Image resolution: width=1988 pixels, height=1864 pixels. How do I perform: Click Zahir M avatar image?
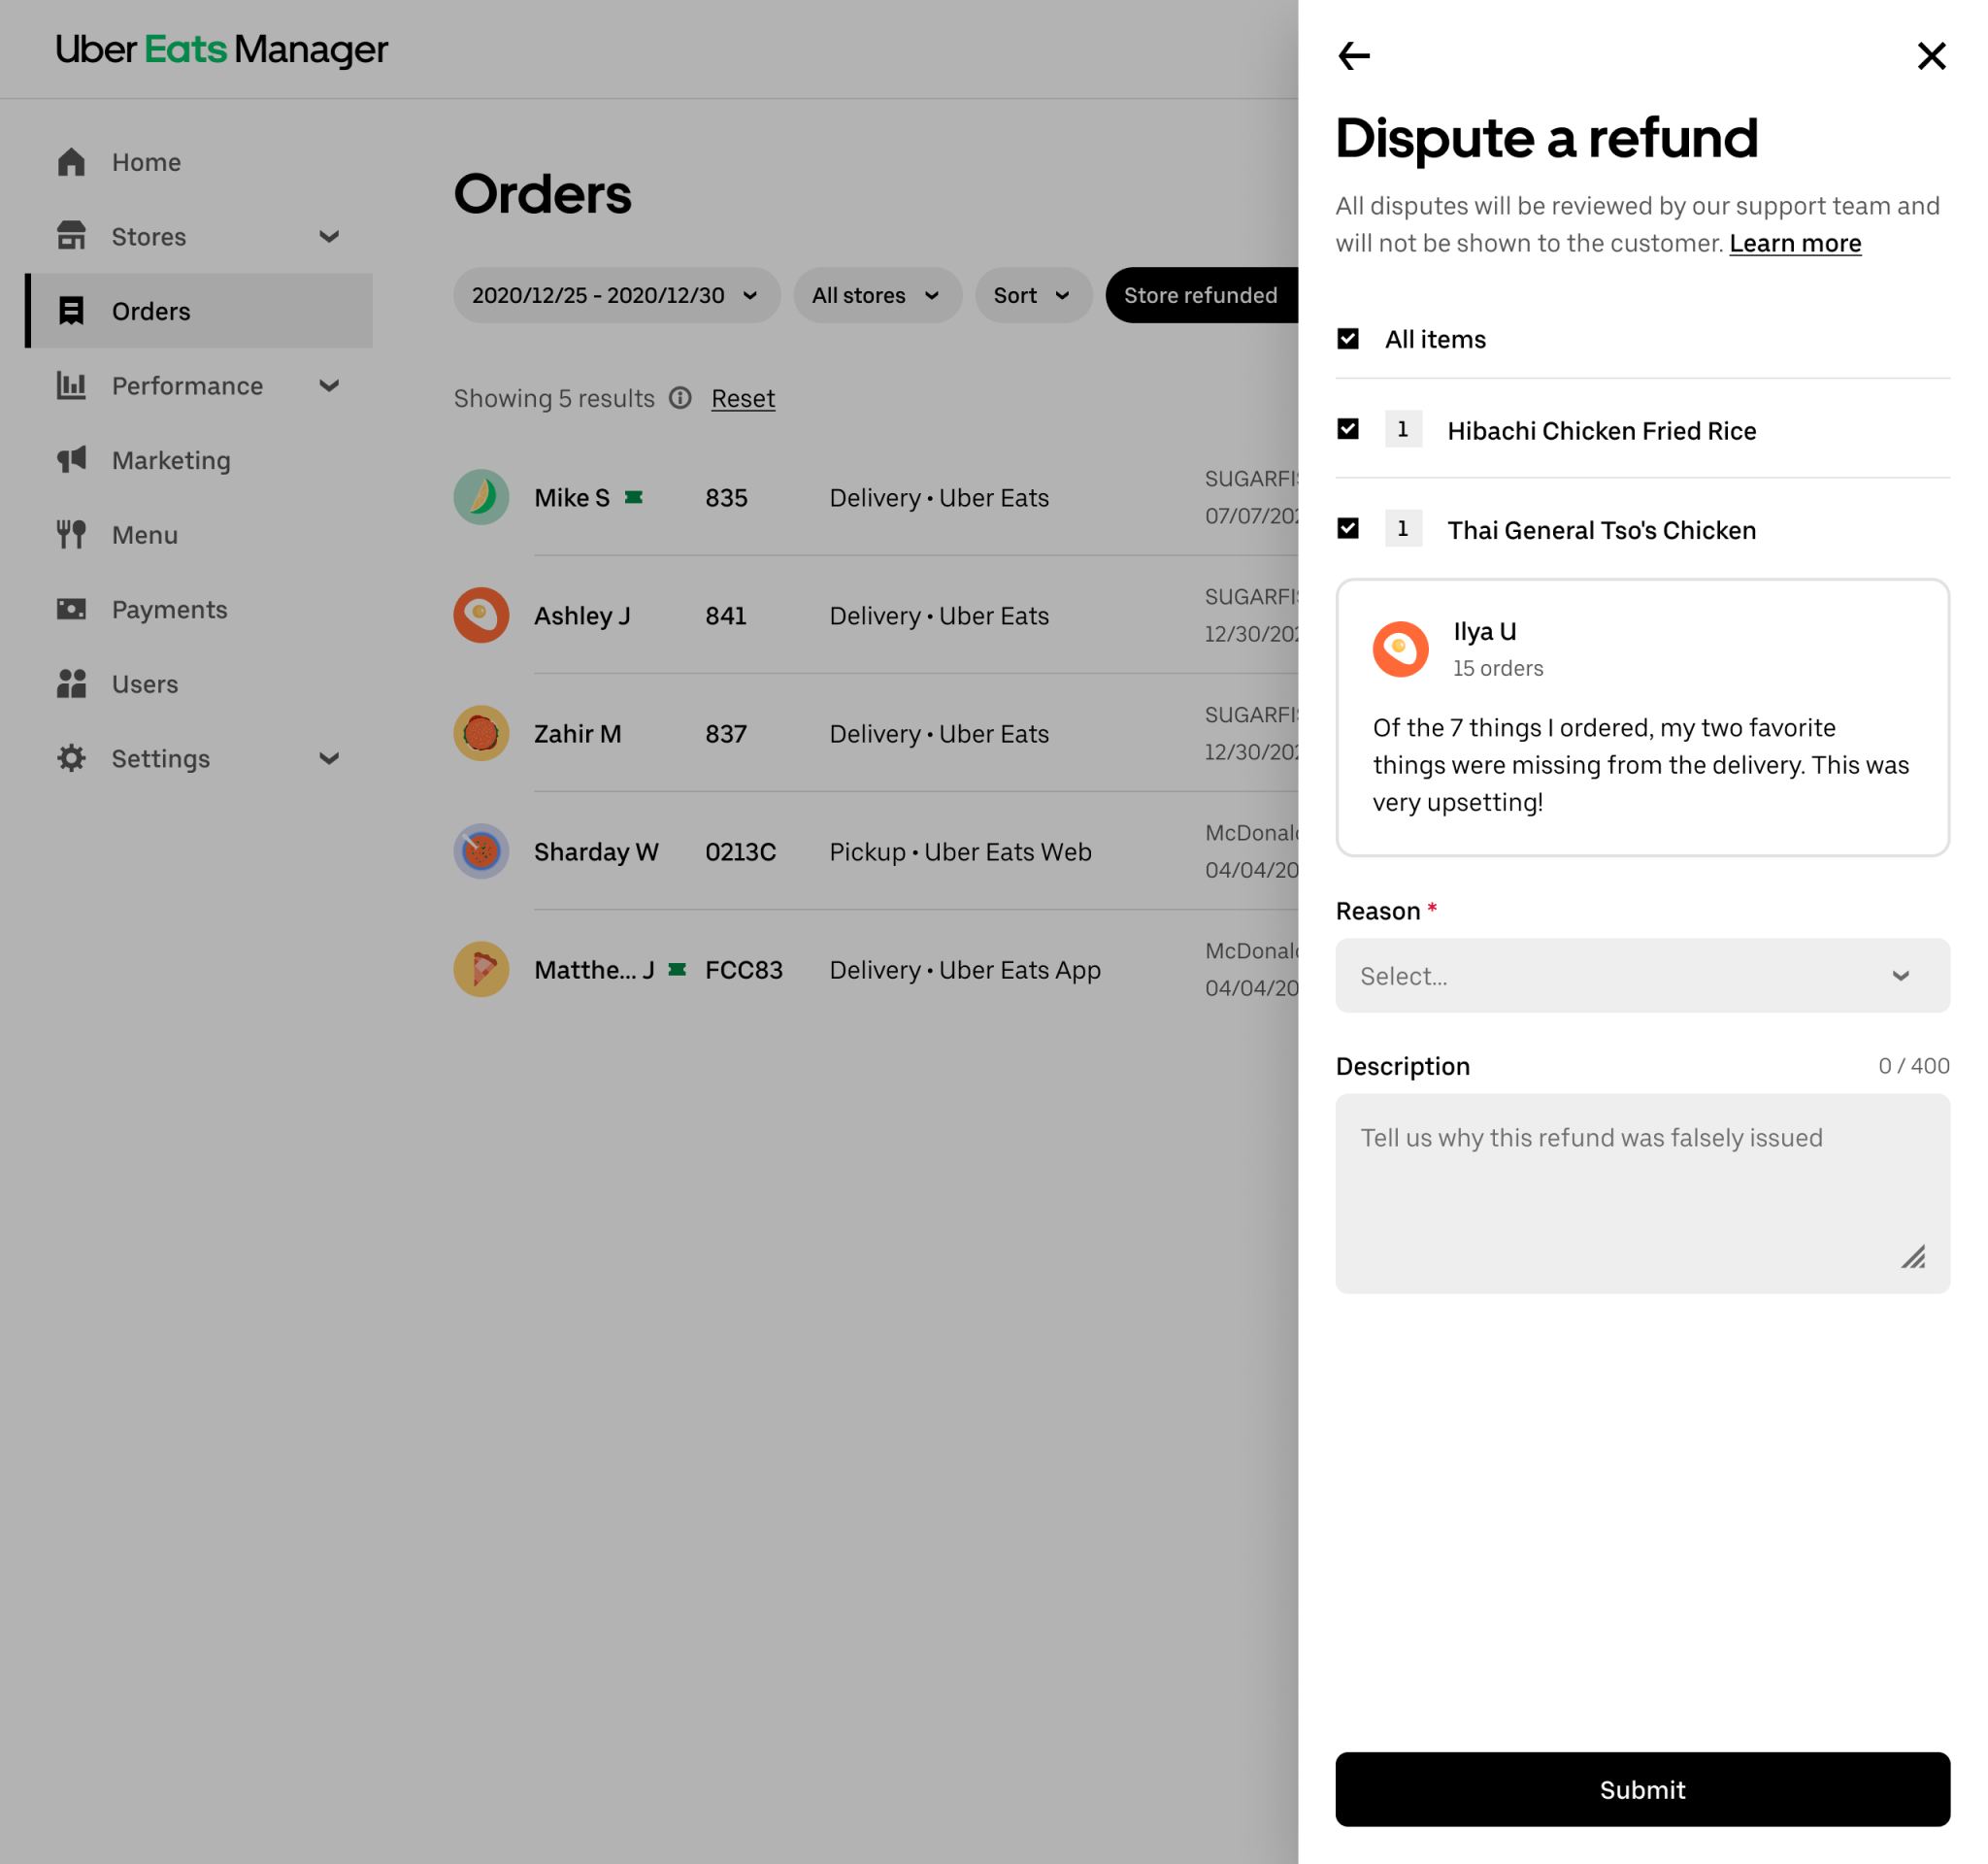pyautogui.click(x=481, y=733)
